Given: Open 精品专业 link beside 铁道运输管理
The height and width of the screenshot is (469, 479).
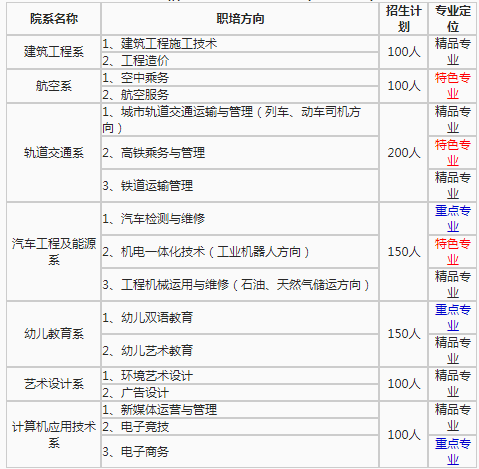Looking at the screenshot, I should coord(452,185).
